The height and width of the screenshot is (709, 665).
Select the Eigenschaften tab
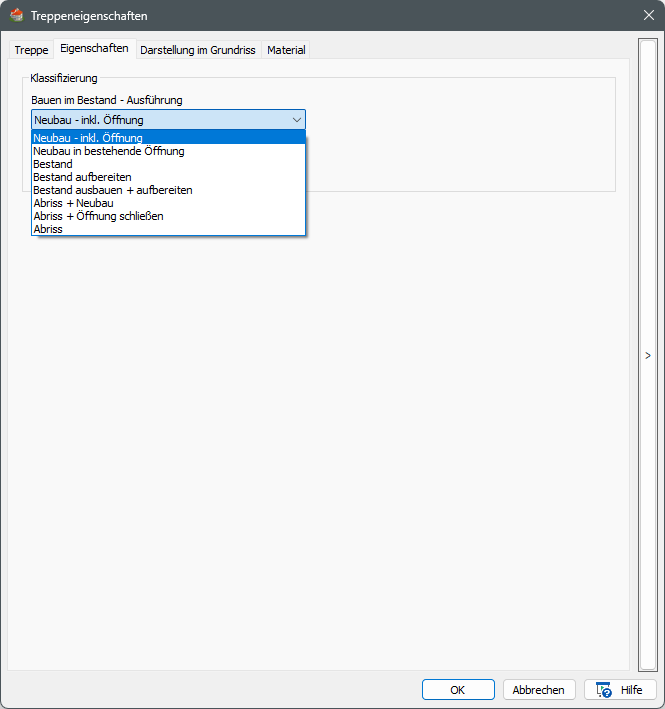coord(94,49)
